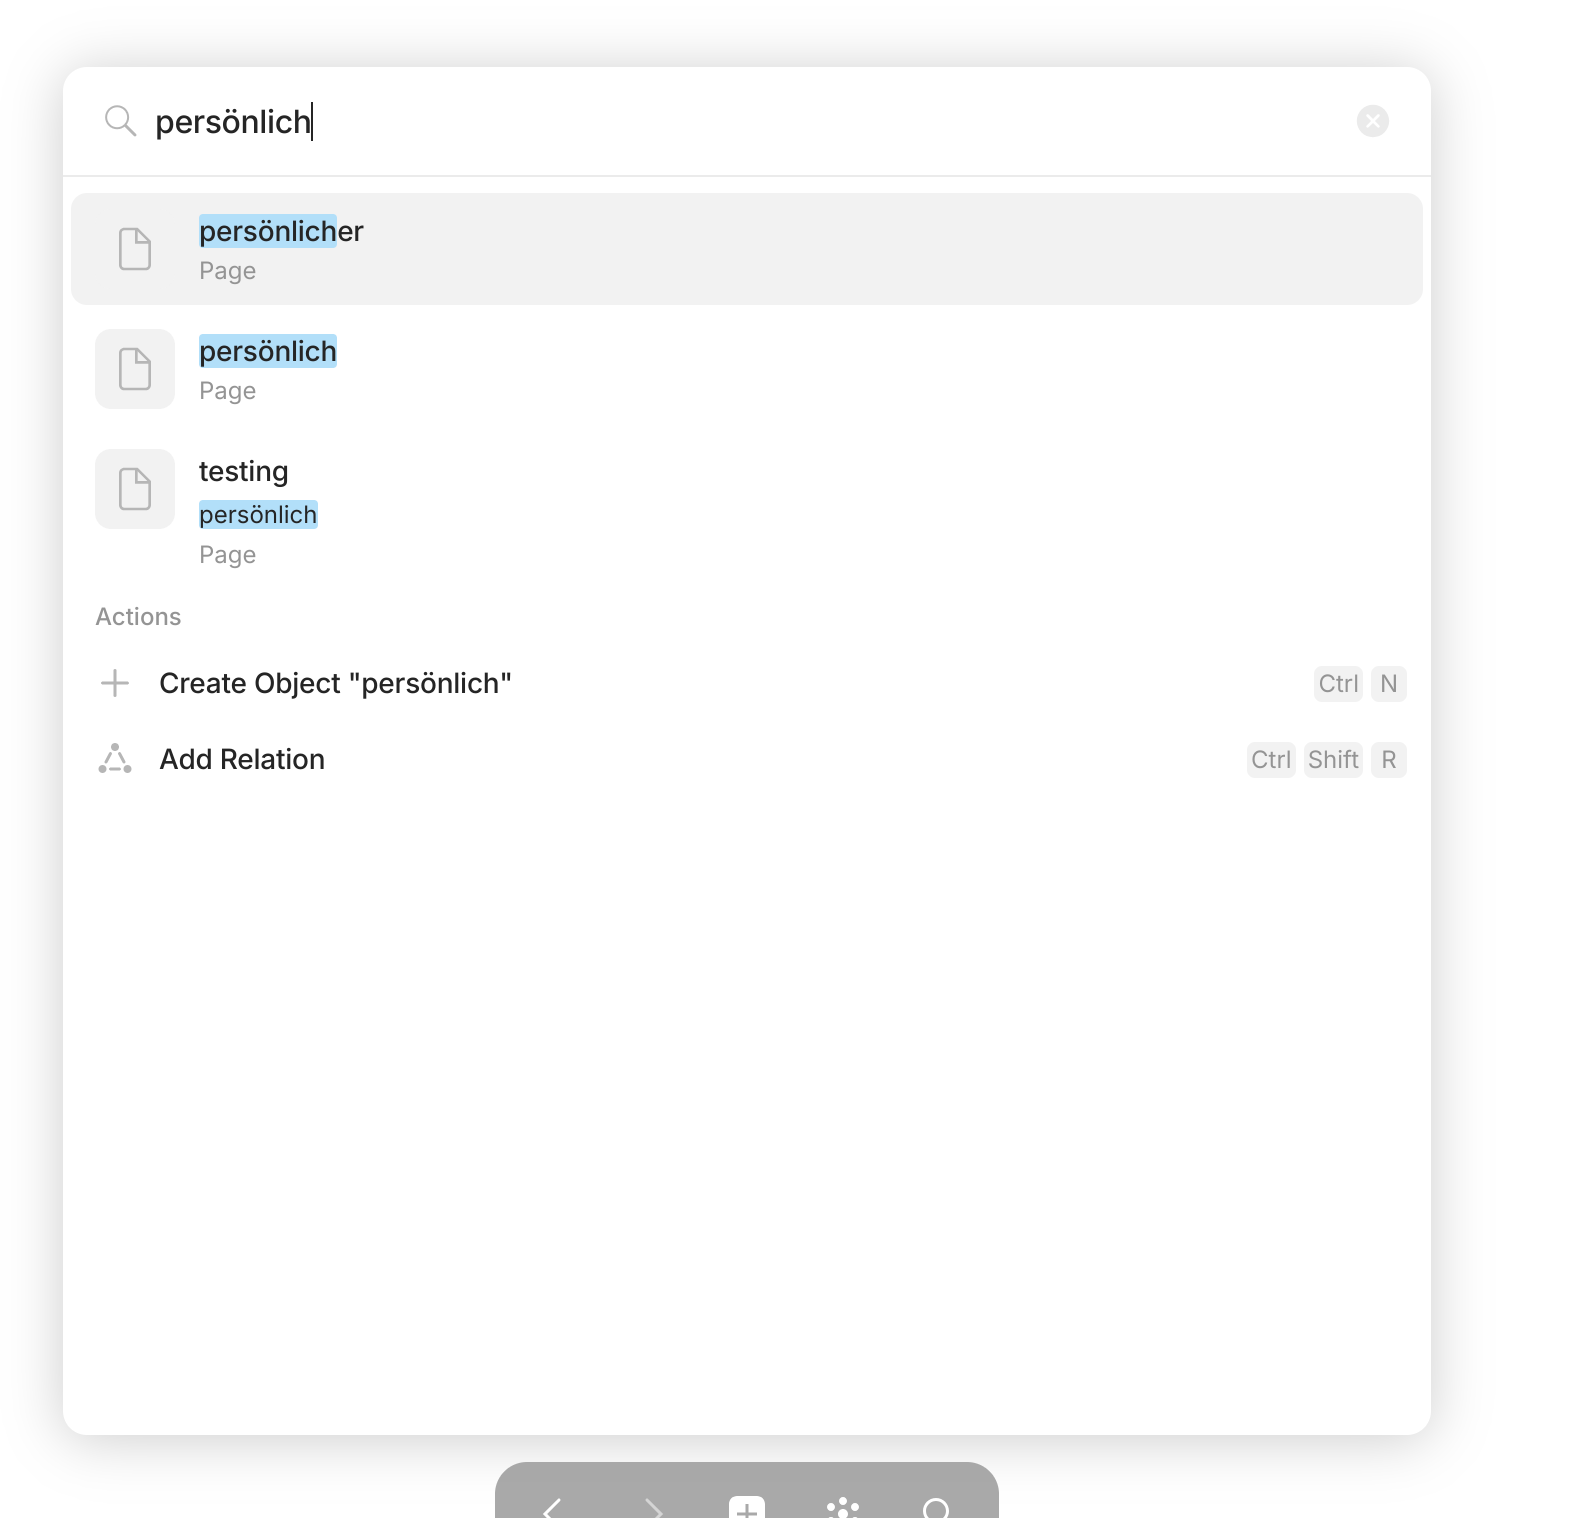Screen dimensions: 1574x1518
Task: Clear the search field with the X icon
Action: [x=1372, y=121]
